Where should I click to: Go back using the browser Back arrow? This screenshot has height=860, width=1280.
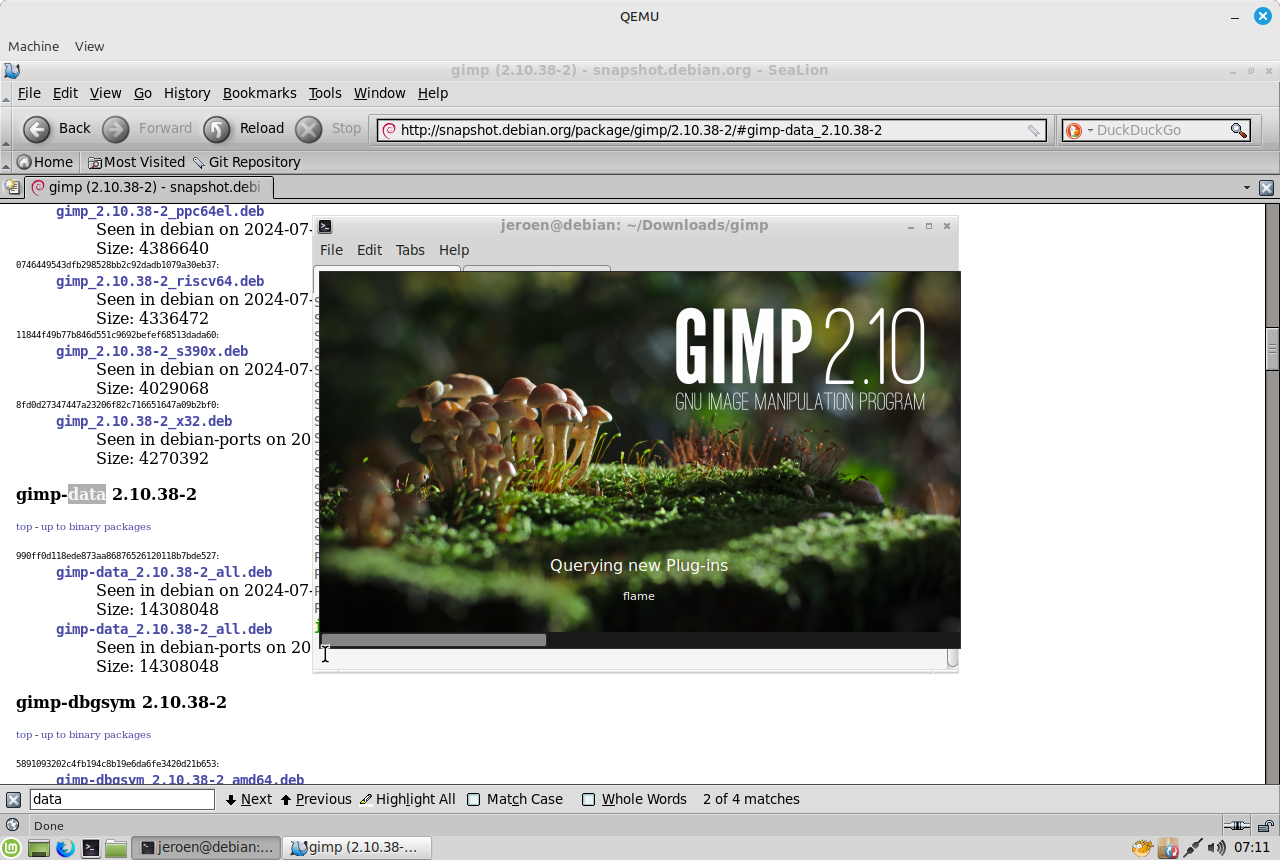(37, 129)
